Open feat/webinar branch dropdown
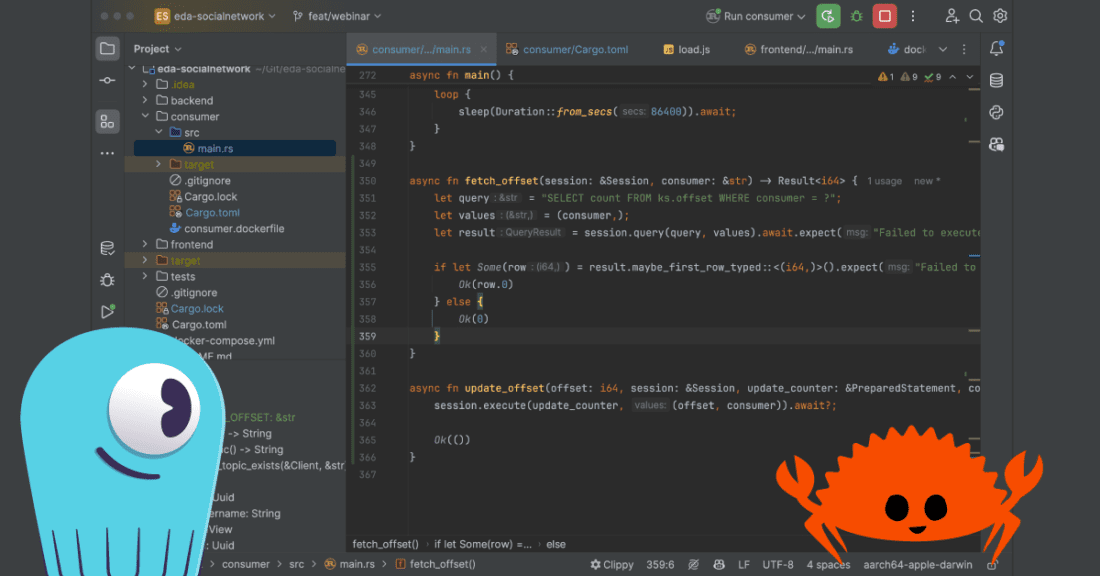Viewport: 1100px width, 576px height. pyautogui.click(x=337, y=16)
